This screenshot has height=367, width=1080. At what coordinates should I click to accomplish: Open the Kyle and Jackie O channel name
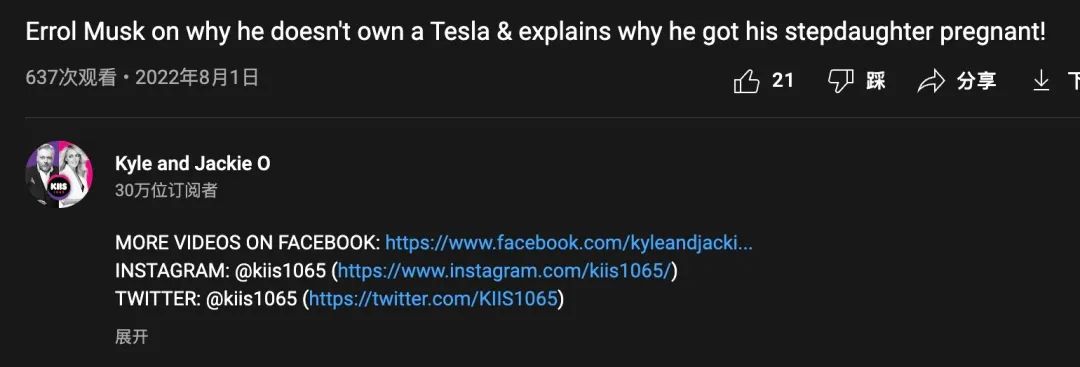point(193,164)
